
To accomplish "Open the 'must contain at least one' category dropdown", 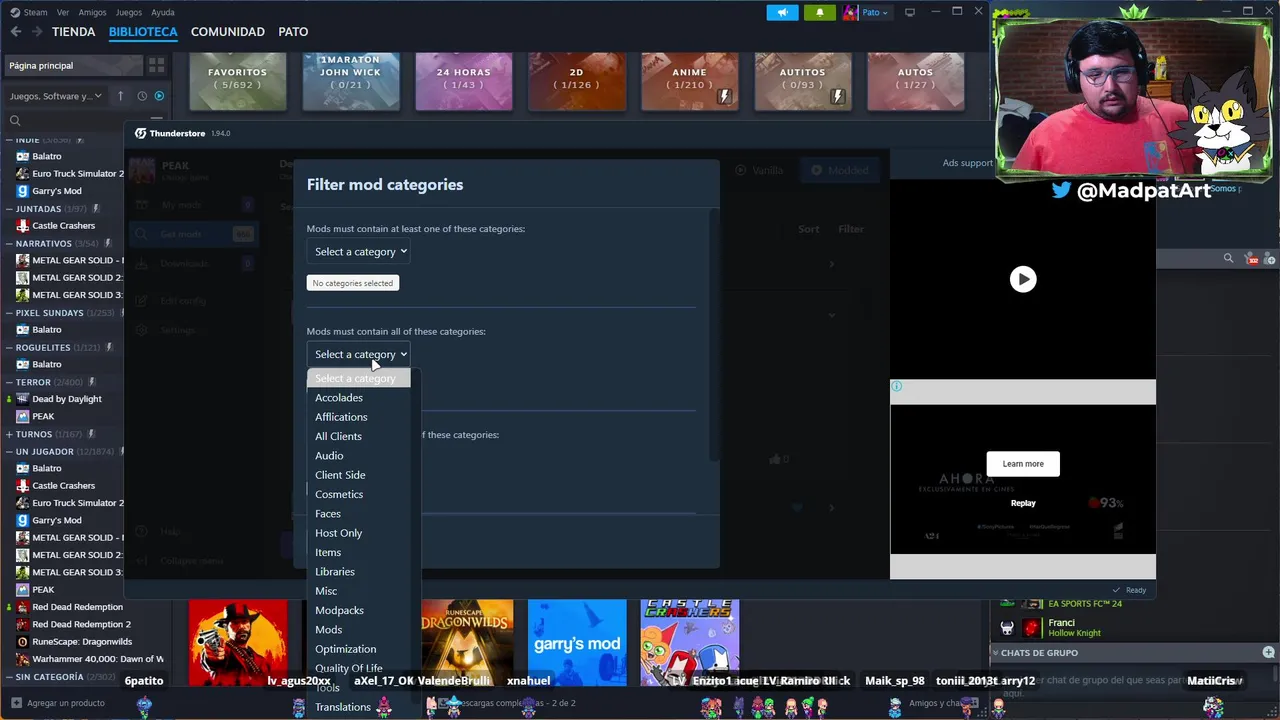I will (x=360, y=252).
